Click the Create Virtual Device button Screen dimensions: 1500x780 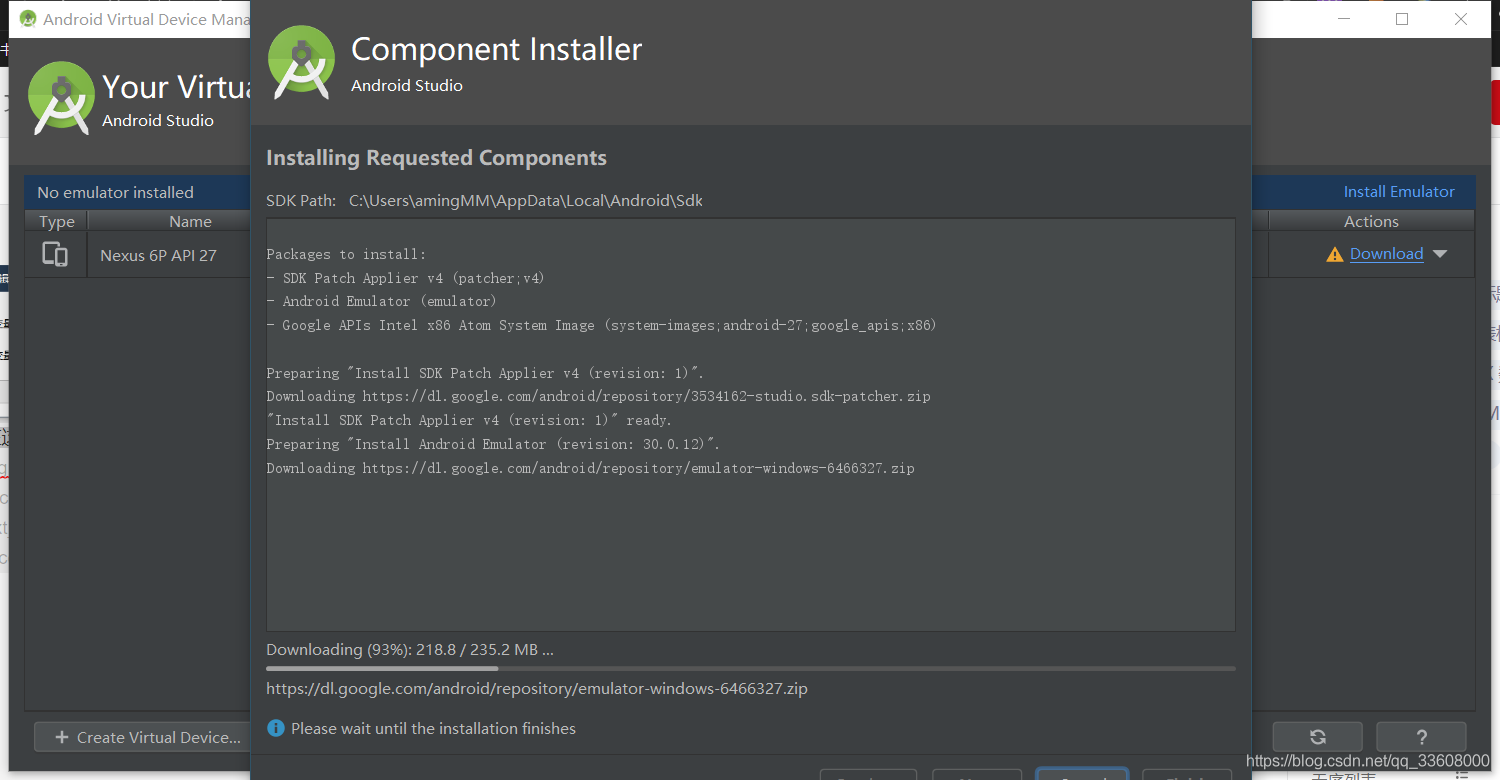coord(148,737)
